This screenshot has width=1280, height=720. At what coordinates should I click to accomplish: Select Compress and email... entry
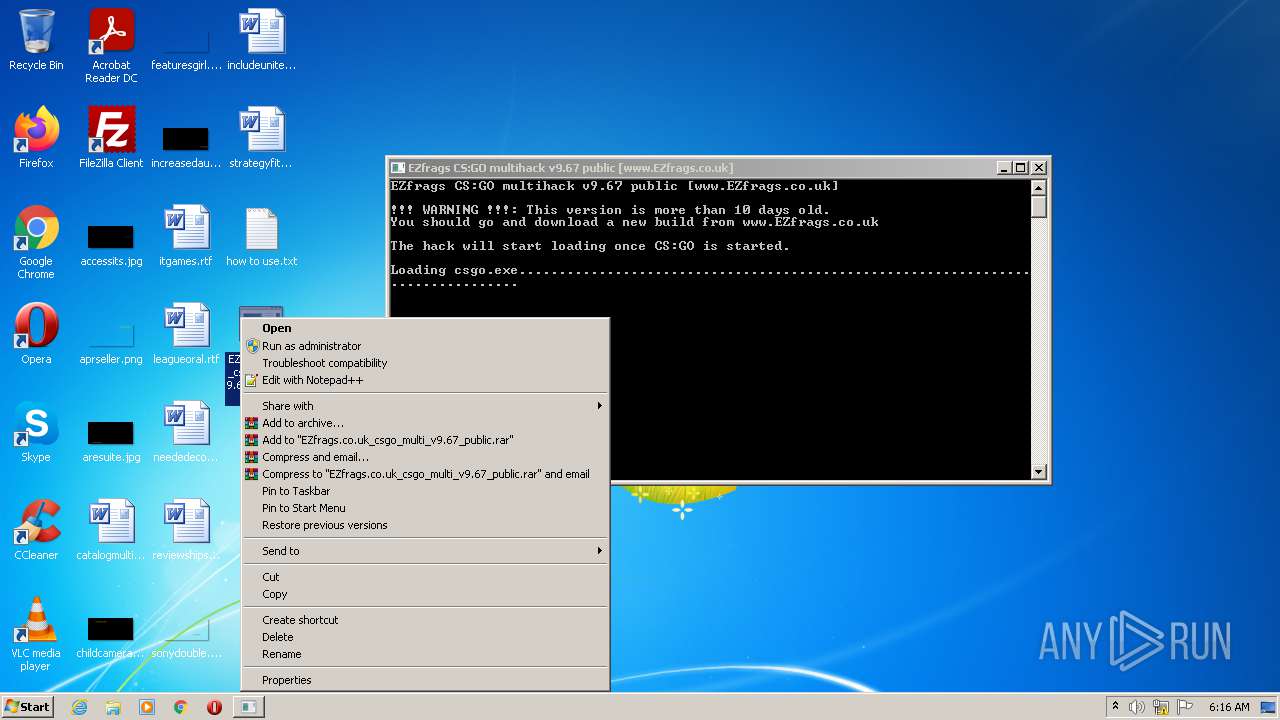pos(425,457)
